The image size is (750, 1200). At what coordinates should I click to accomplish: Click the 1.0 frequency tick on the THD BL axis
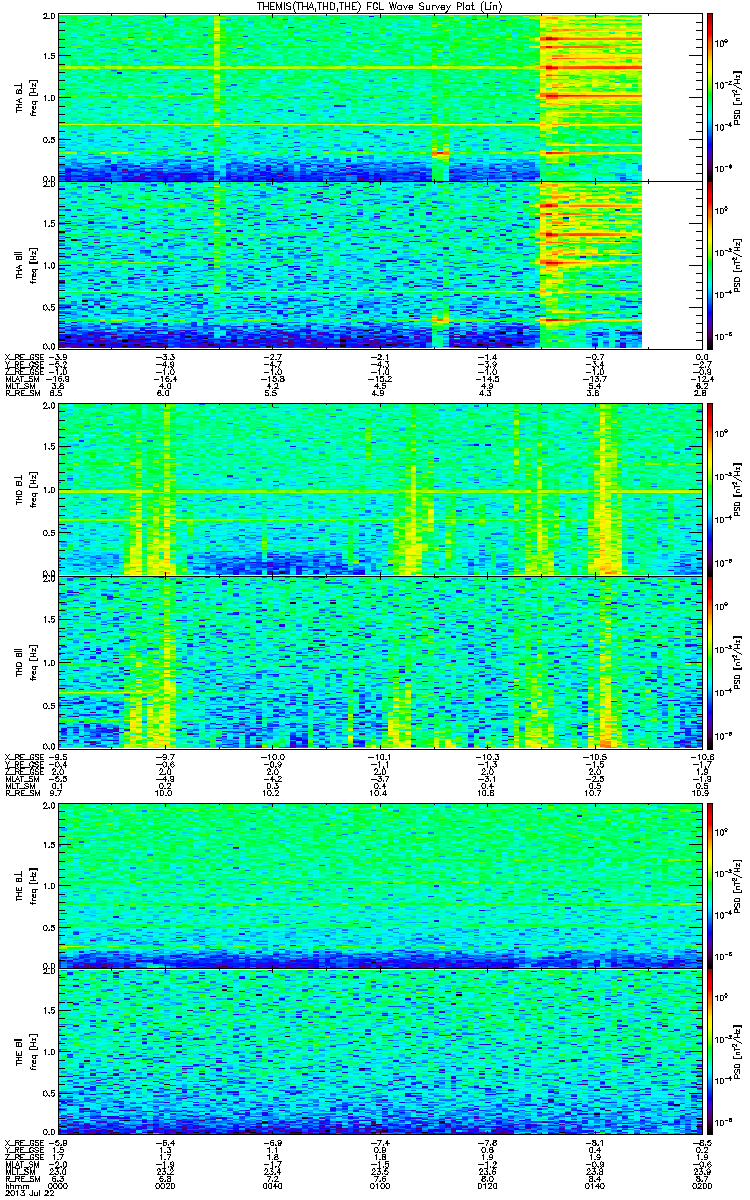click(48, 489)
